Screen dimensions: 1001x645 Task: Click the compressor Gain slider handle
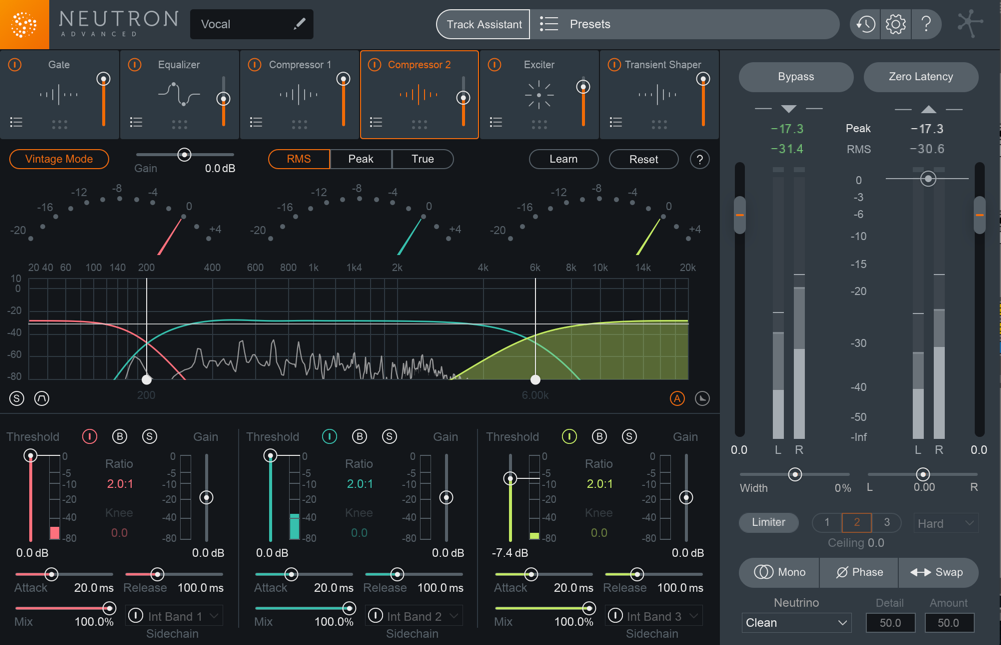point(184,155)
